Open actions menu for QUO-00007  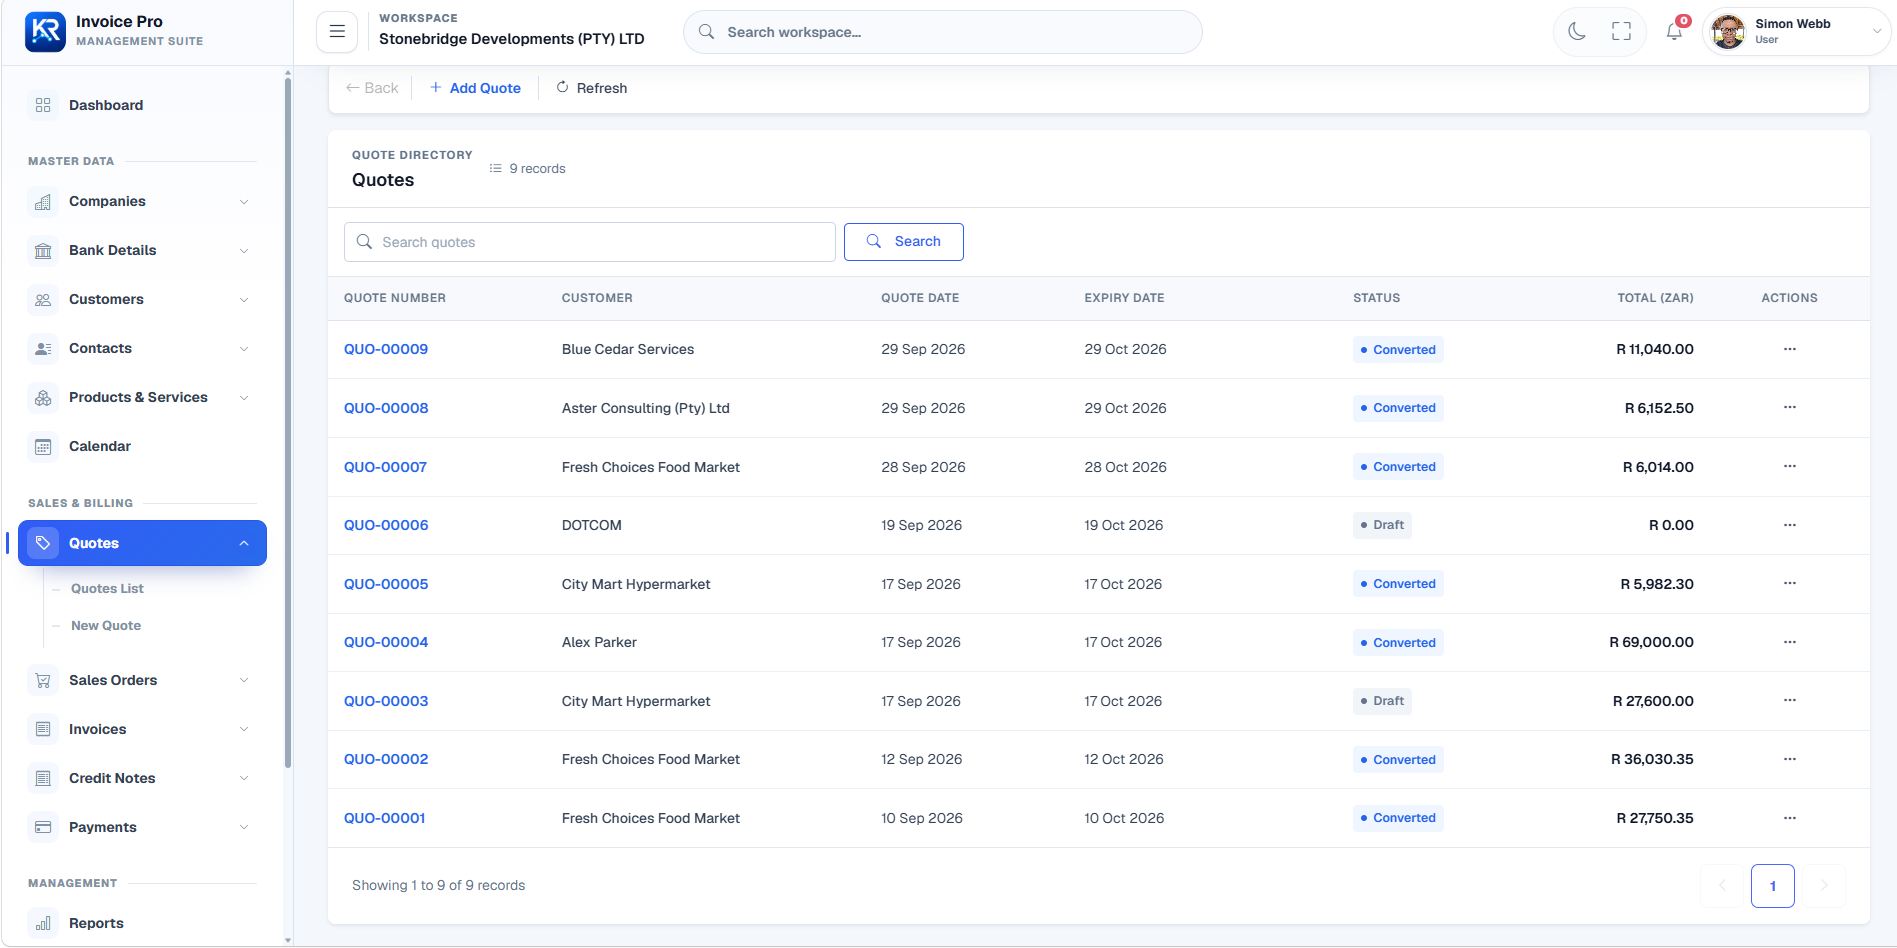click(1790, 466)
